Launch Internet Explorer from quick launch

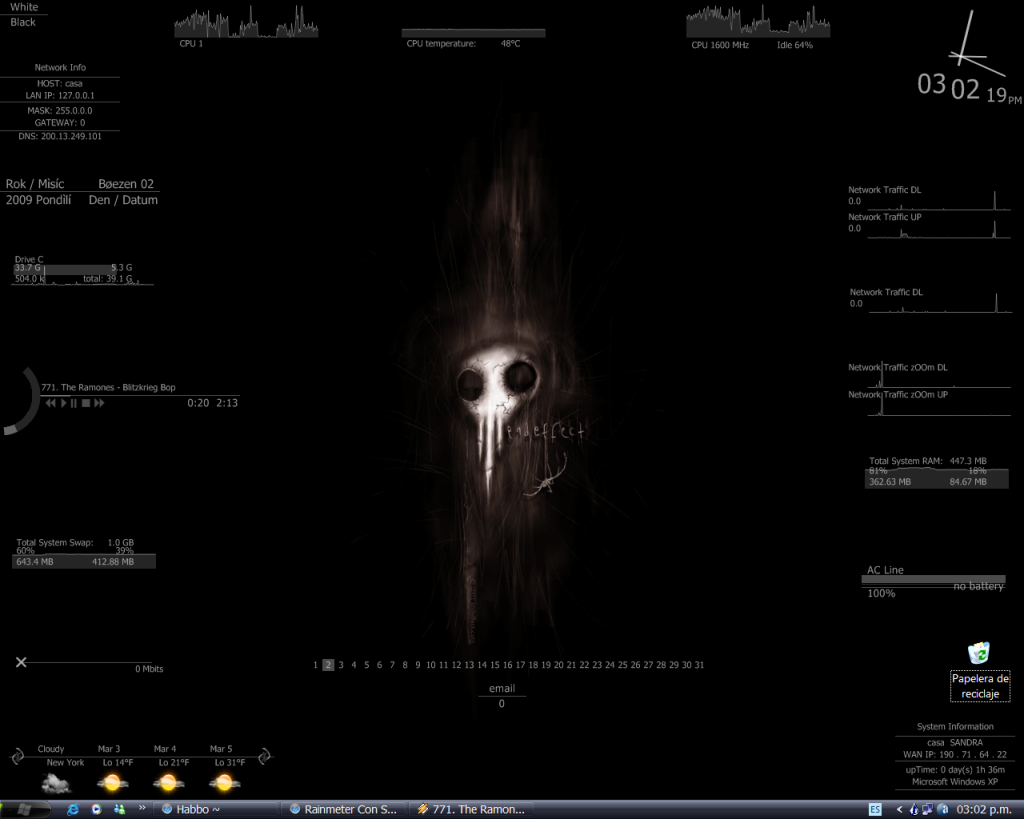click(73, 809)
